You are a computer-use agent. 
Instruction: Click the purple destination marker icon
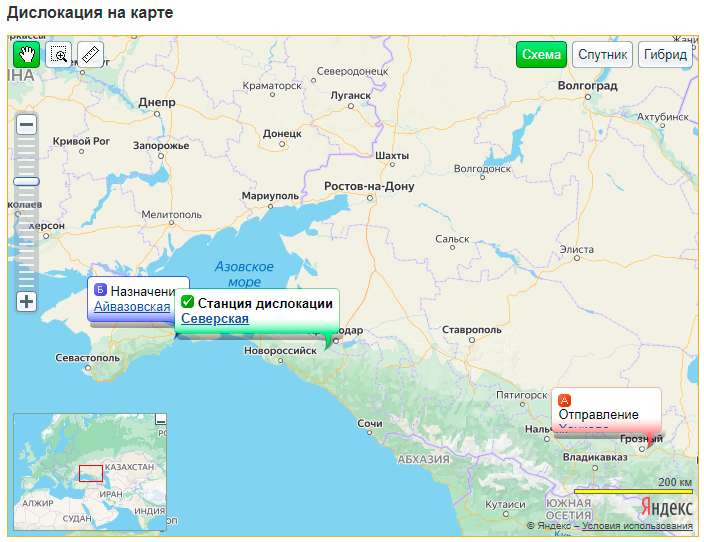(100, 290)
